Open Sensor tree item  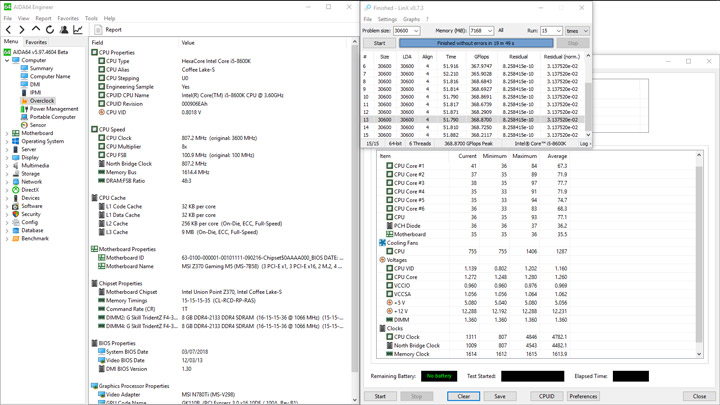pos(38,125)
